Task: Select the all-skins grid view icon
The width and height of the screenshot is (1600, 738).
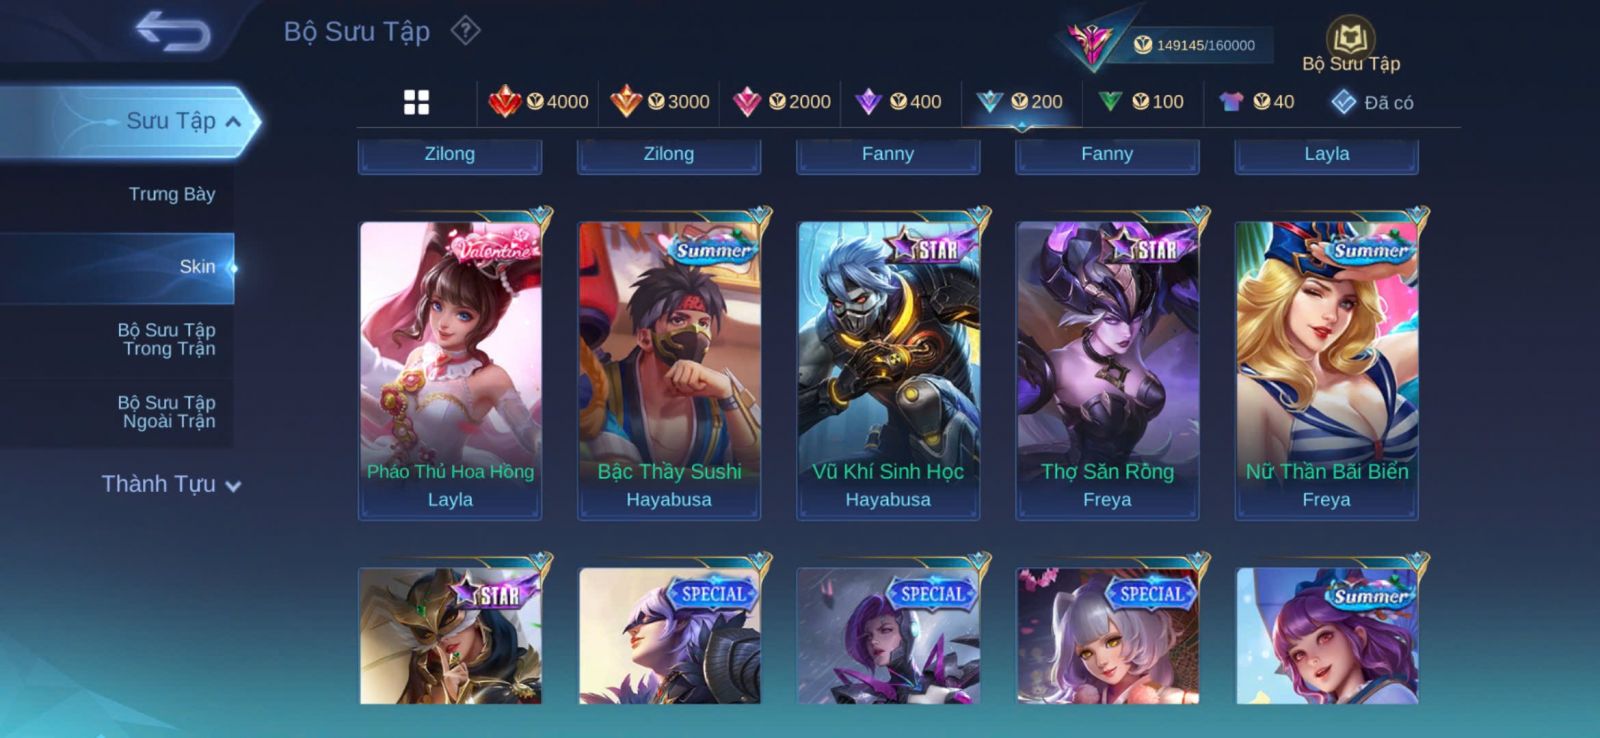Action: pos(416,102)
